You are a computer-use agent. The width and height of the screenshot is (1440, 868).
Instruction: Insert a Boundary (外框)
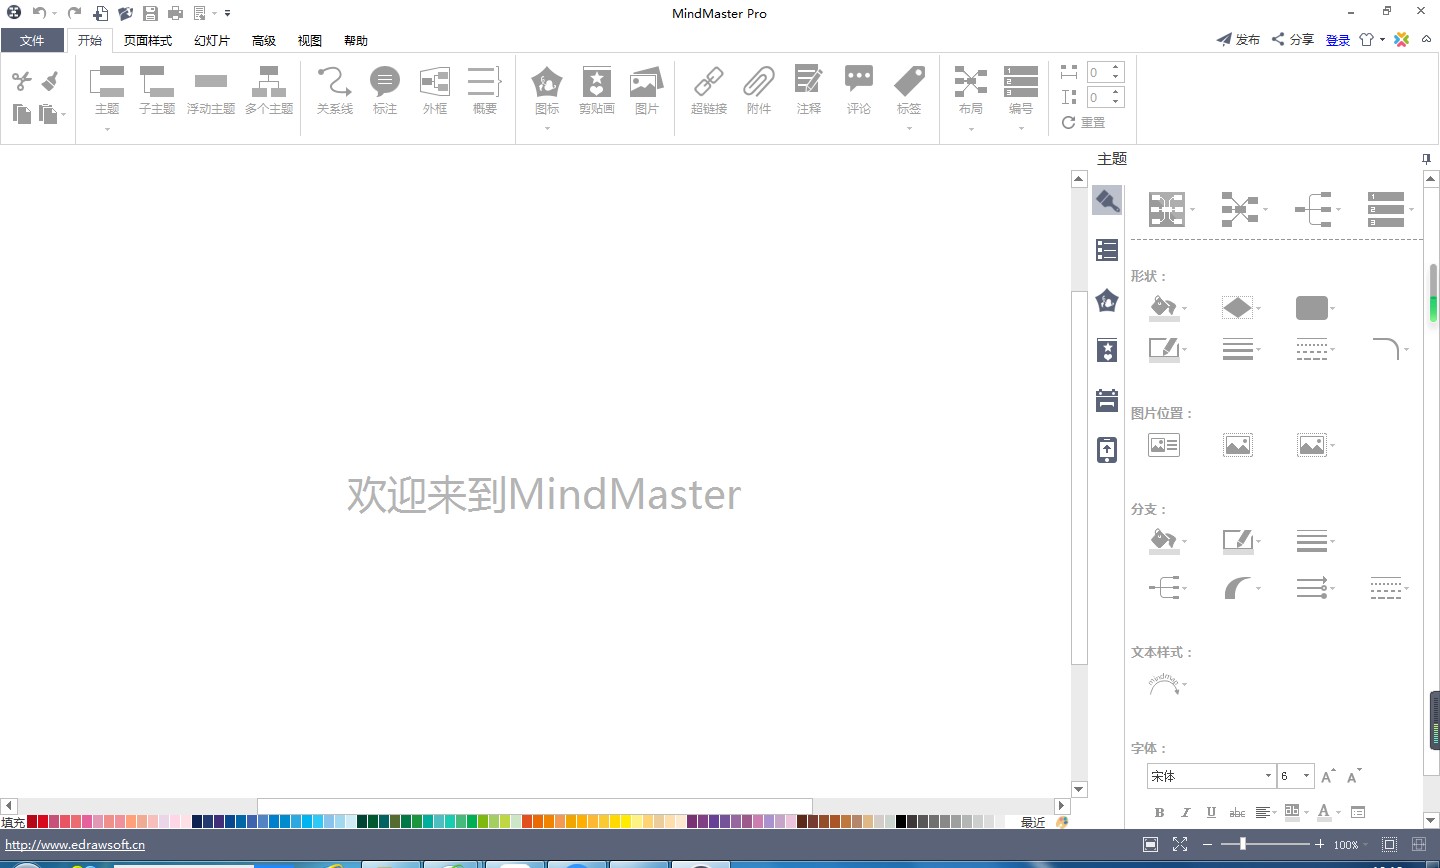[x=435, y=91]
